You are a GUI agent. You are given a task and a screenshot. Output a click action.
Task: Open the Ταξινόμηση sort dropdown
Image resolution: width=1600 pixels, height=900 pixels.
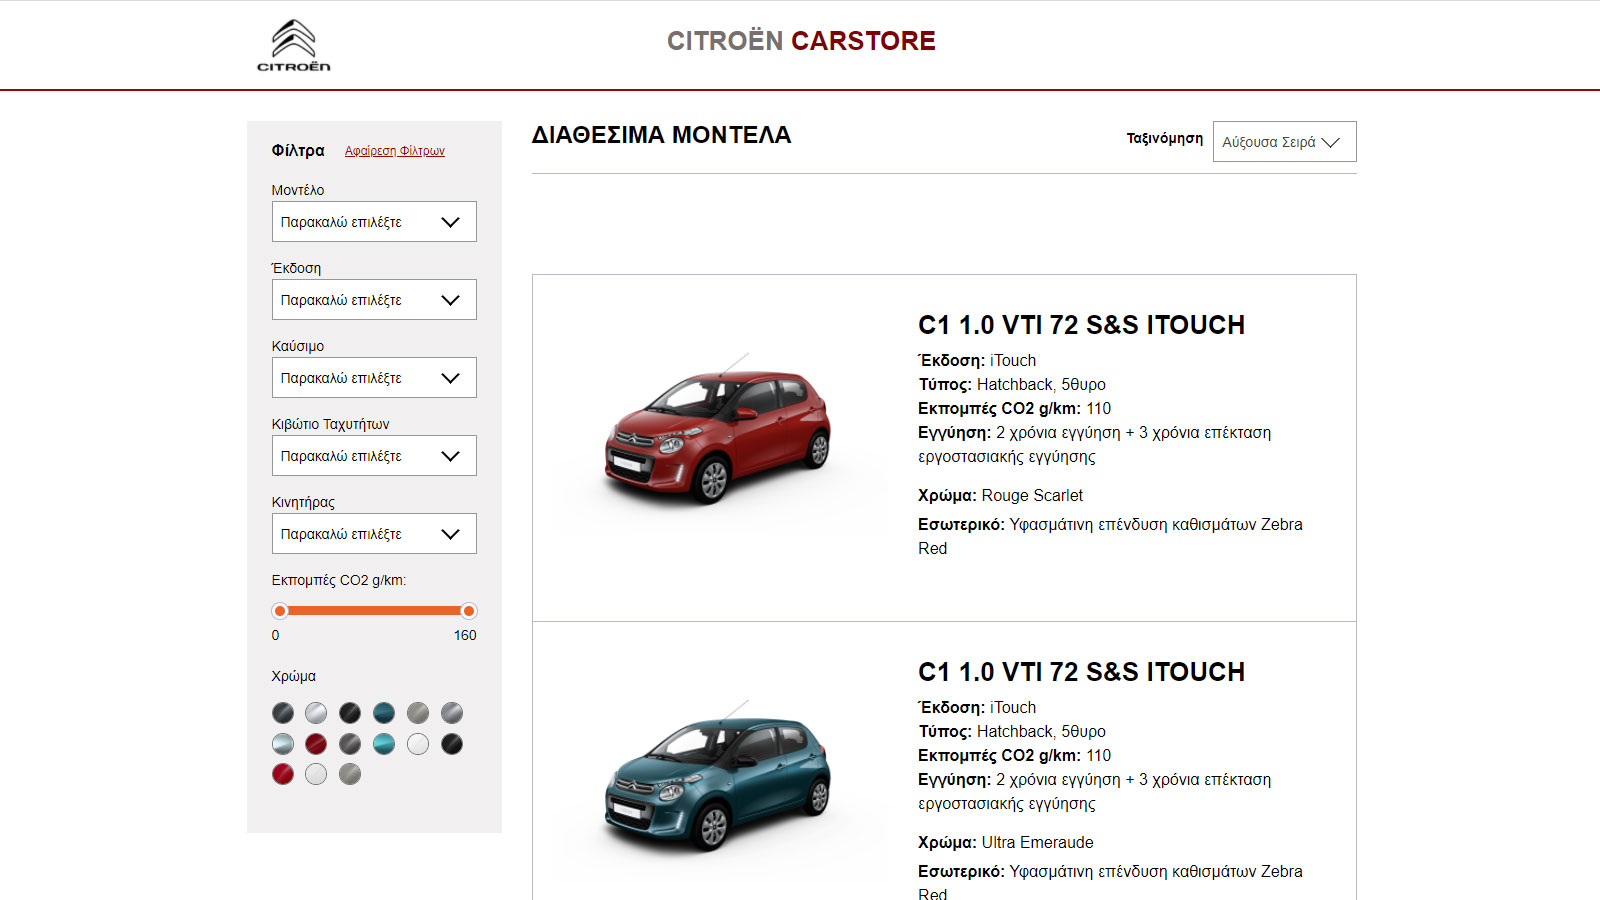(1285, 142)
